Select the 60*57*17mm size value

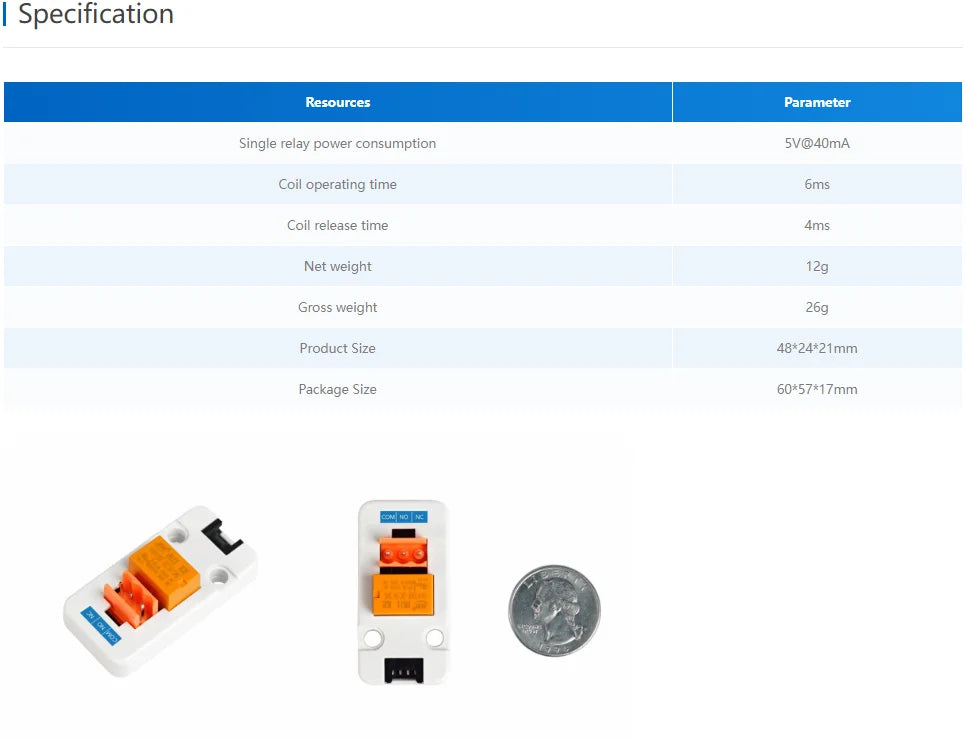coord(817,389)
